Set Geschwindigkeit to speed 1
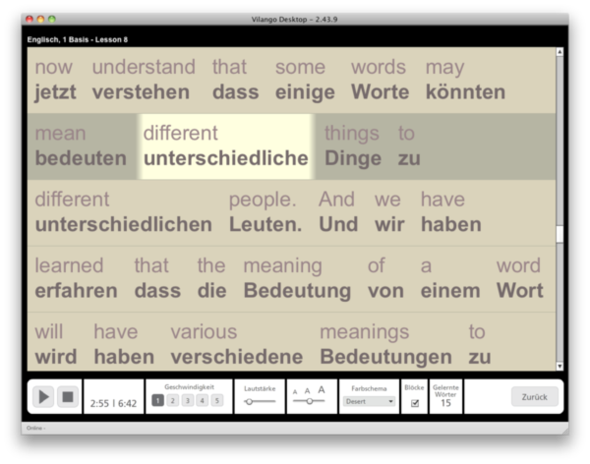Image resolution: width=590 pixels, height=464 pixels. [x=158, y=401]
